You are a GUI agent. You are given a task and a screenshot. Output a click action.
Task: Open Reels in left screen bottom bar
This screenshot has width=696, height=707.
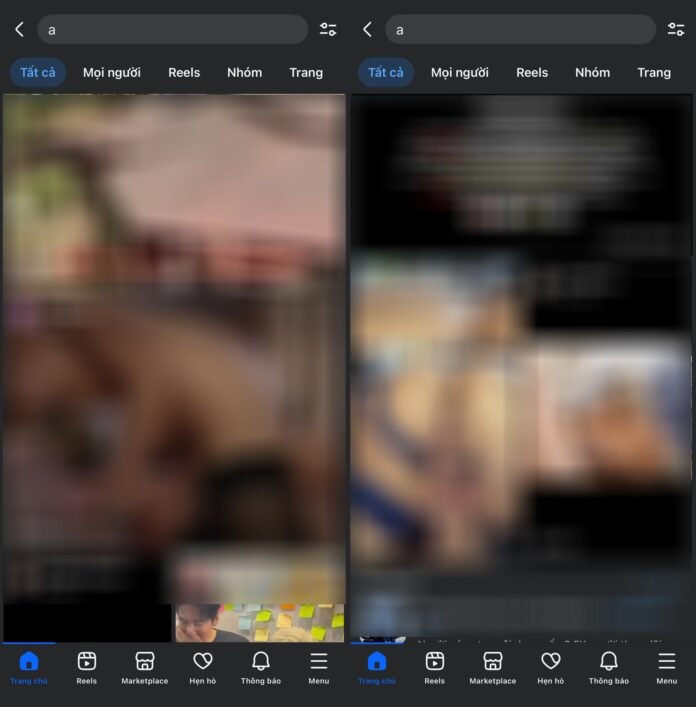click(x=87, y=667)
